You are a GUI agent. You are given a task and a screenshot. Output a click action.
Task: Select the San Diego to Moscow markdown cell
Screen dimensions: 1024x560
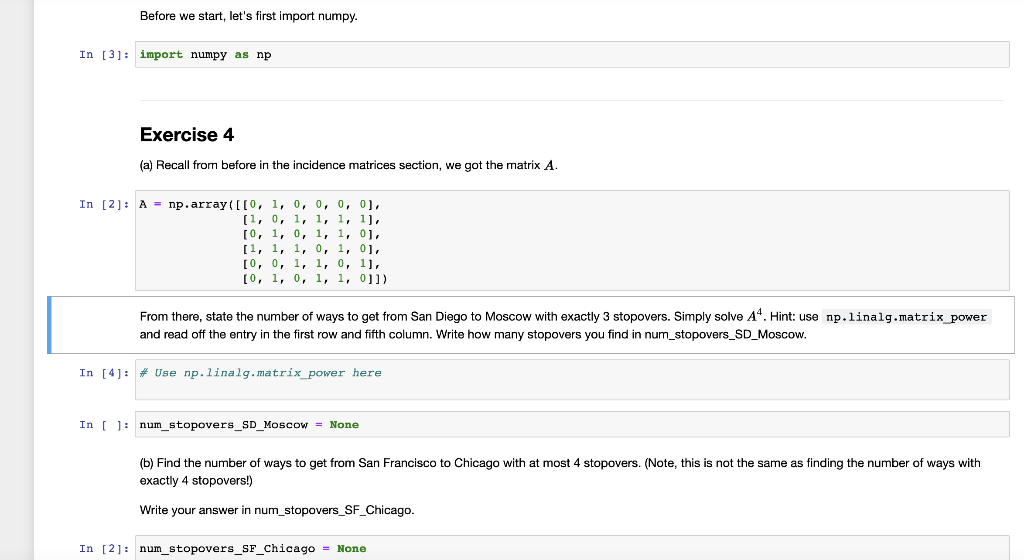pyautogui.click(x=532, y=325)
